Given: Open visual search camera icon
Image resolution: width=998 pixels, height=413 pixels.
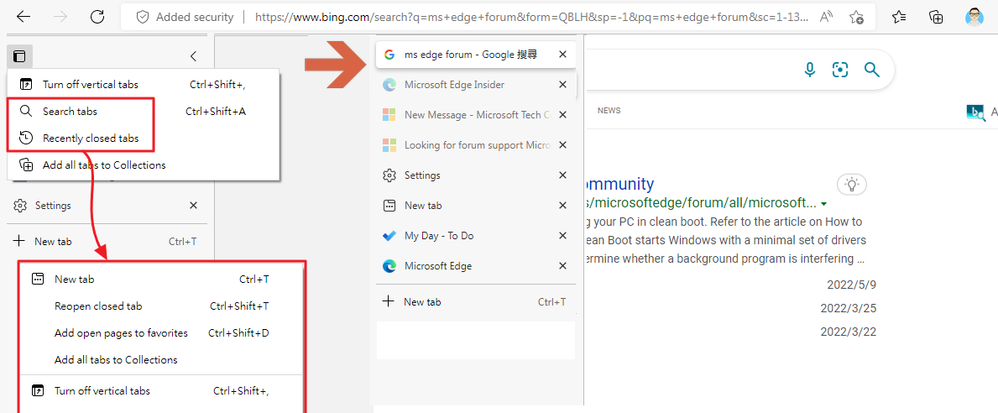Looking at the screenshot, I should (x=841, y=70).
